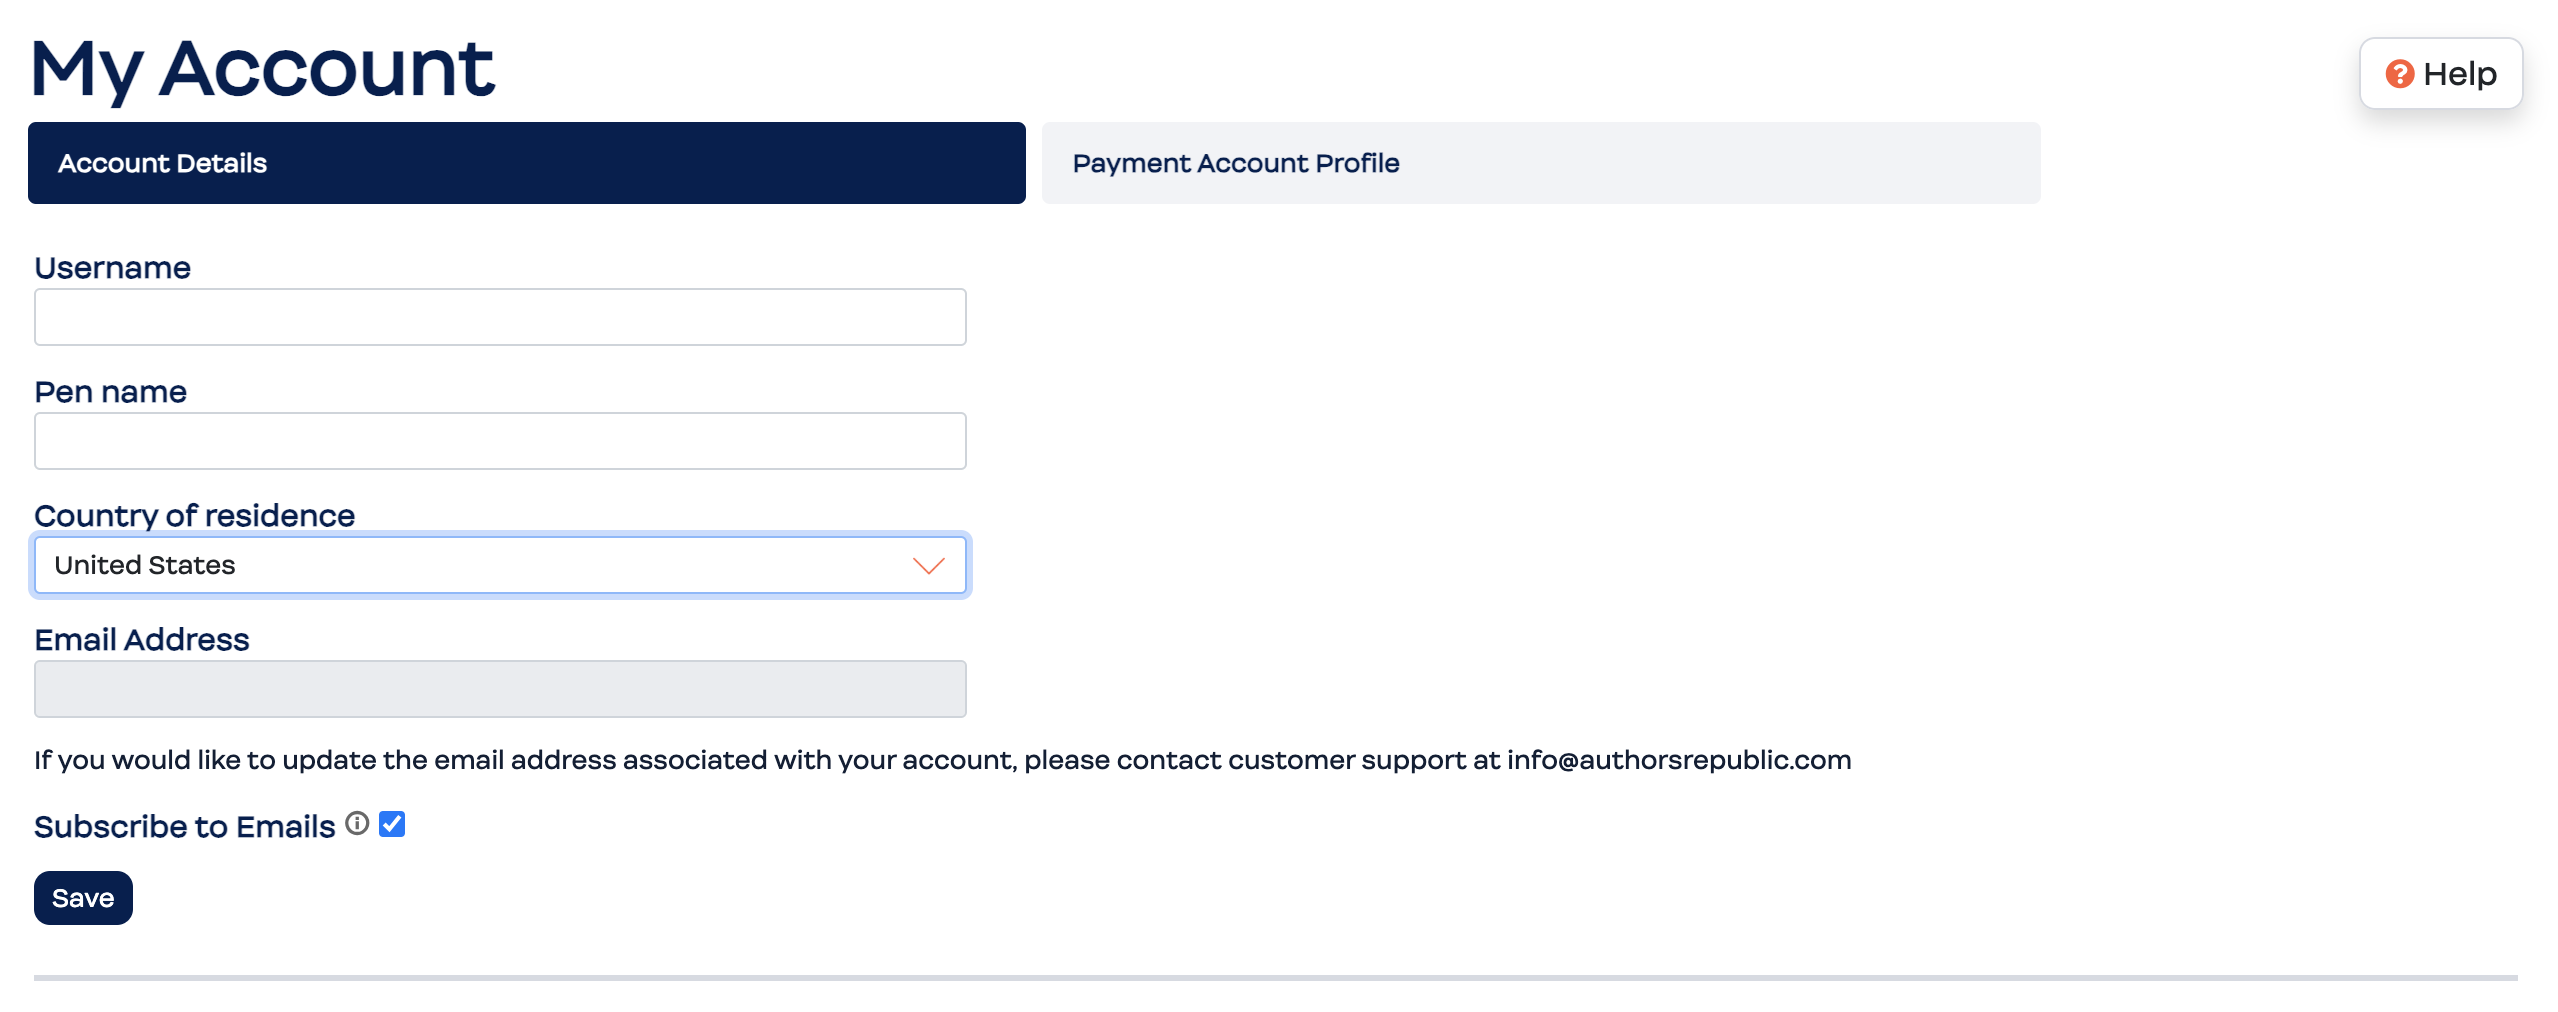The height and width of the screenshot is (1012, 2558).
Task: Click the info@authorsrepublic.com support email text
Action: (1679, 760)
